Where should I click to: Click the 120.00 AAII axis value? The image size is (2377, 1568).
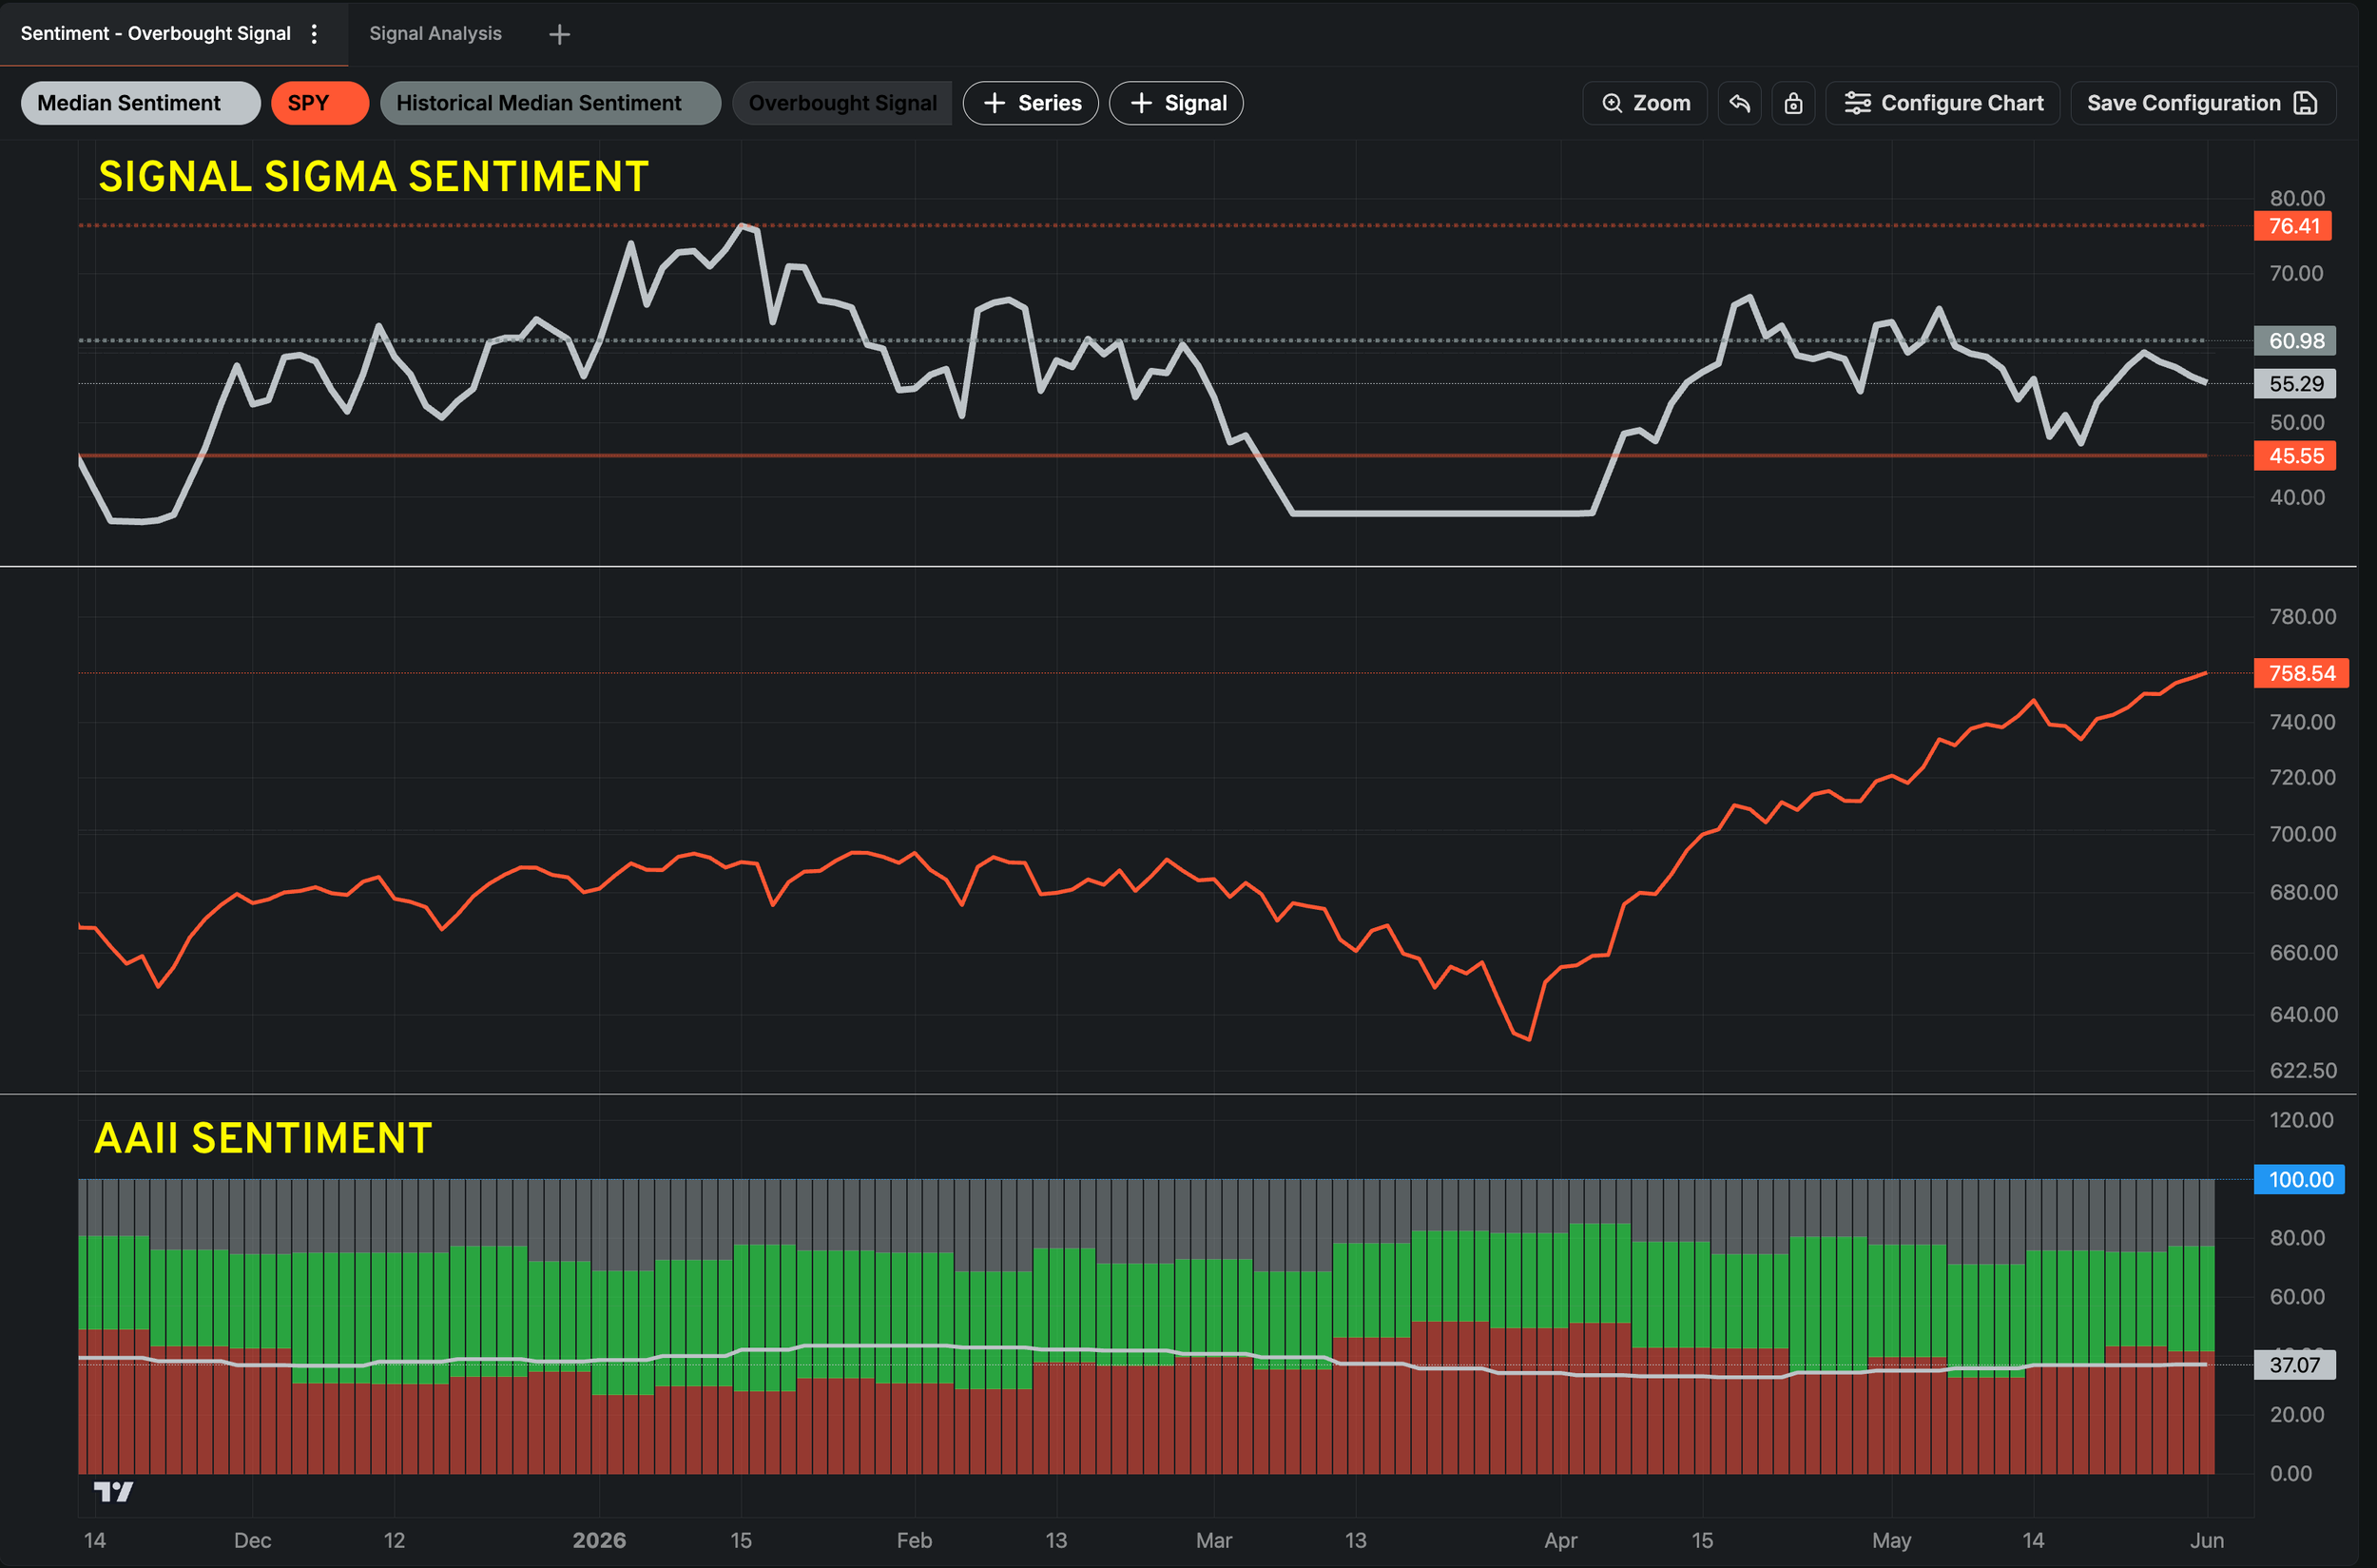click(x=2301, y=1120)
